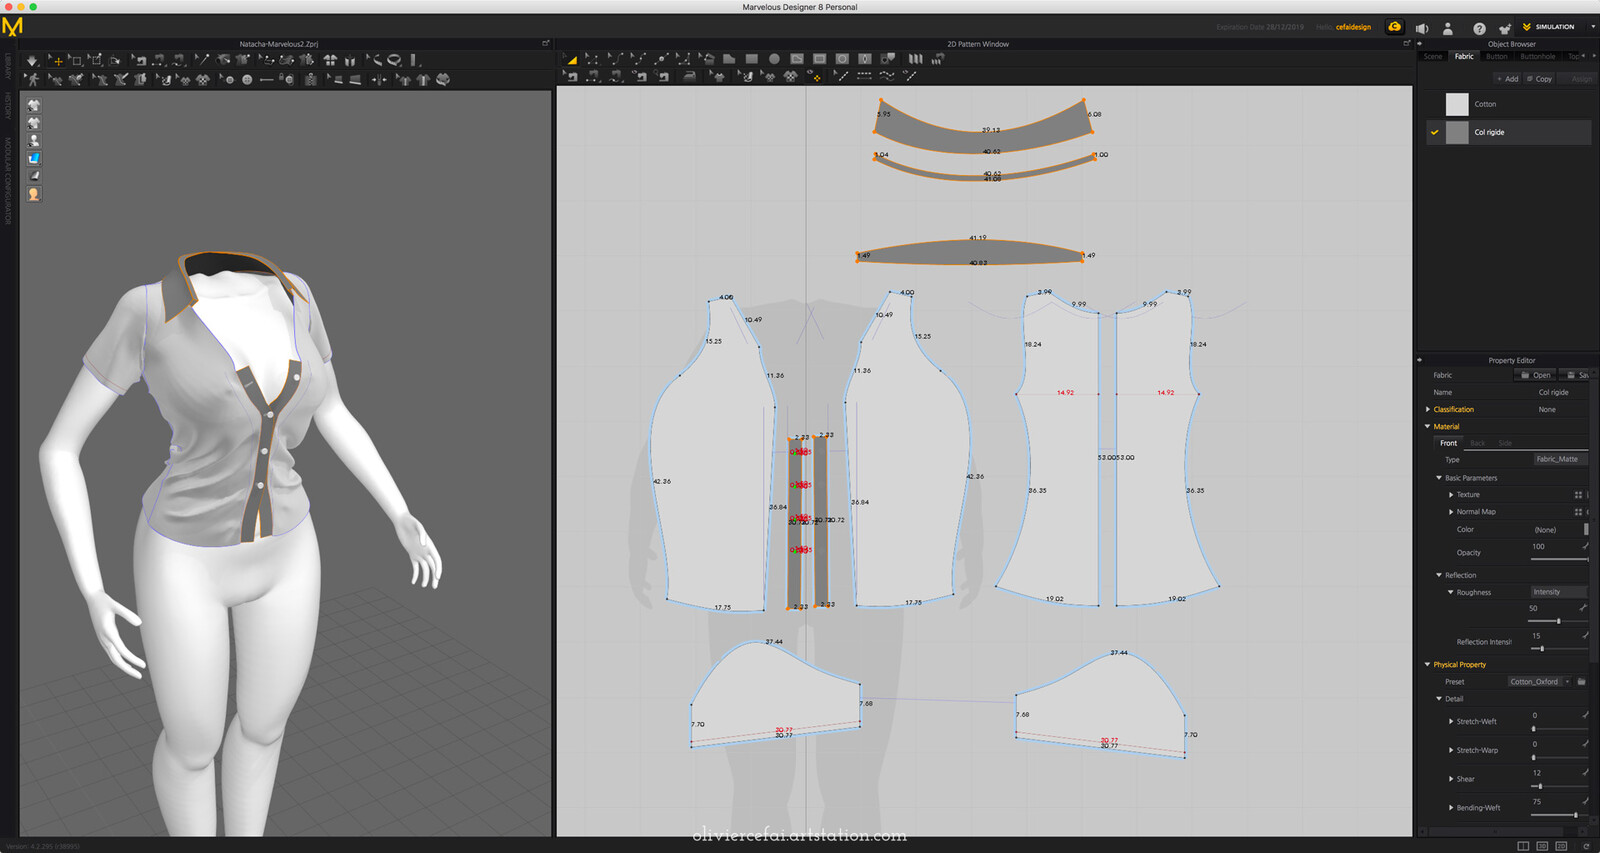Open the cloud account icon in top bar
The height and width of the screenshot is (853, 1600).
(x=1394, y=27)
